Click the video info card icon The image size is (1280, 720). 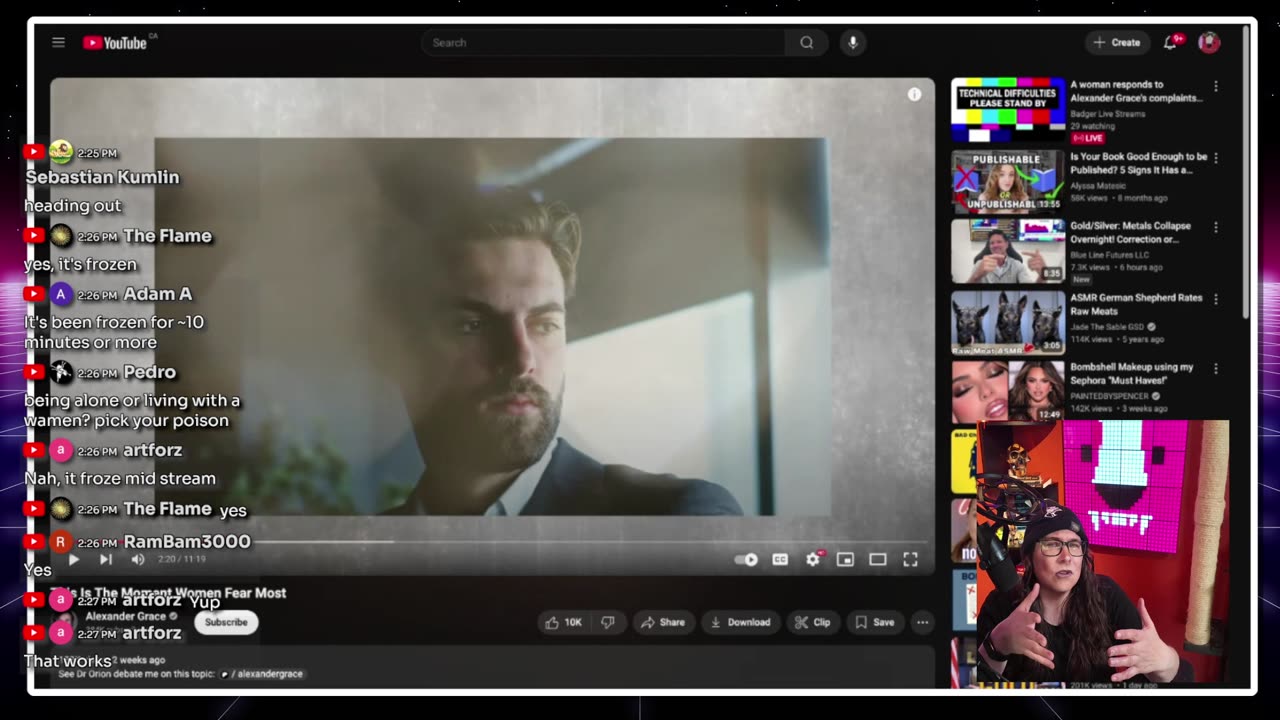(x=914, y=94)
